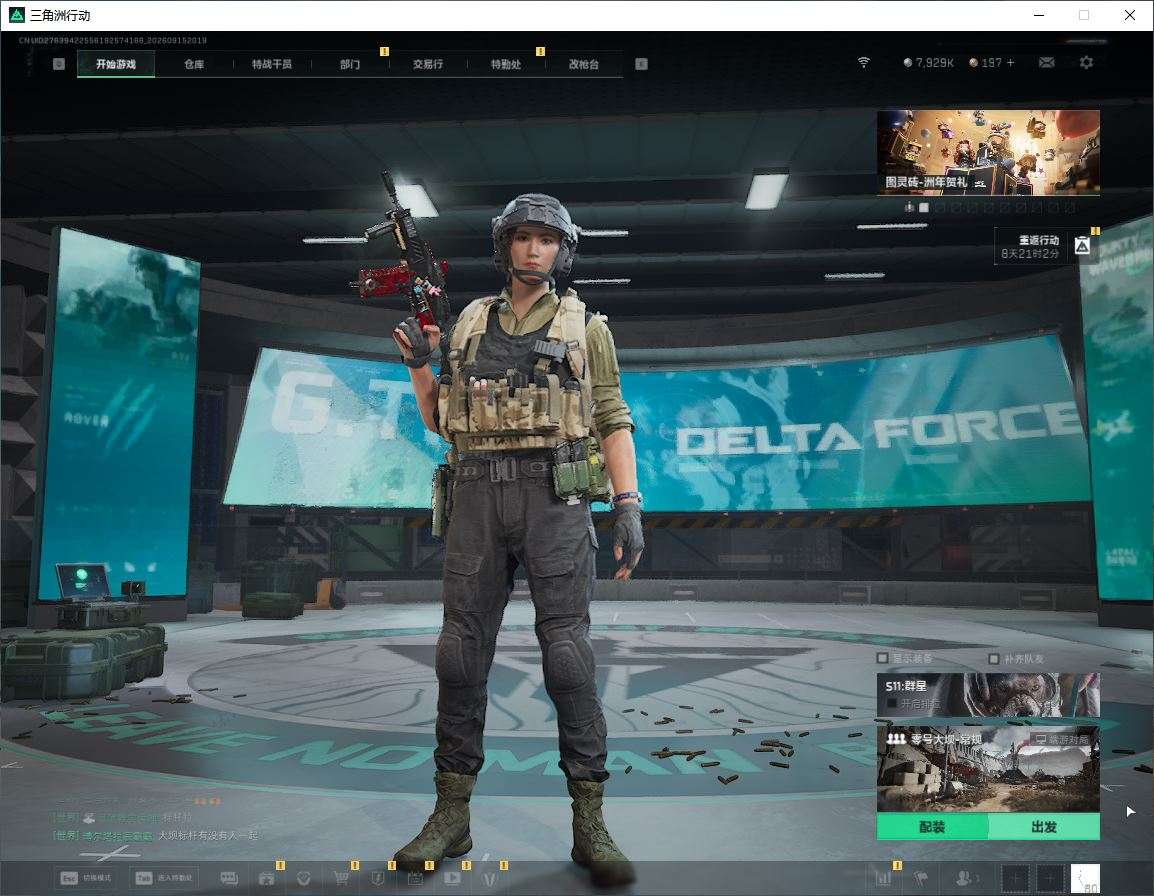Open the 特战干员 tab
This screenshot has height=896, width=1154.
coord(272,64)
